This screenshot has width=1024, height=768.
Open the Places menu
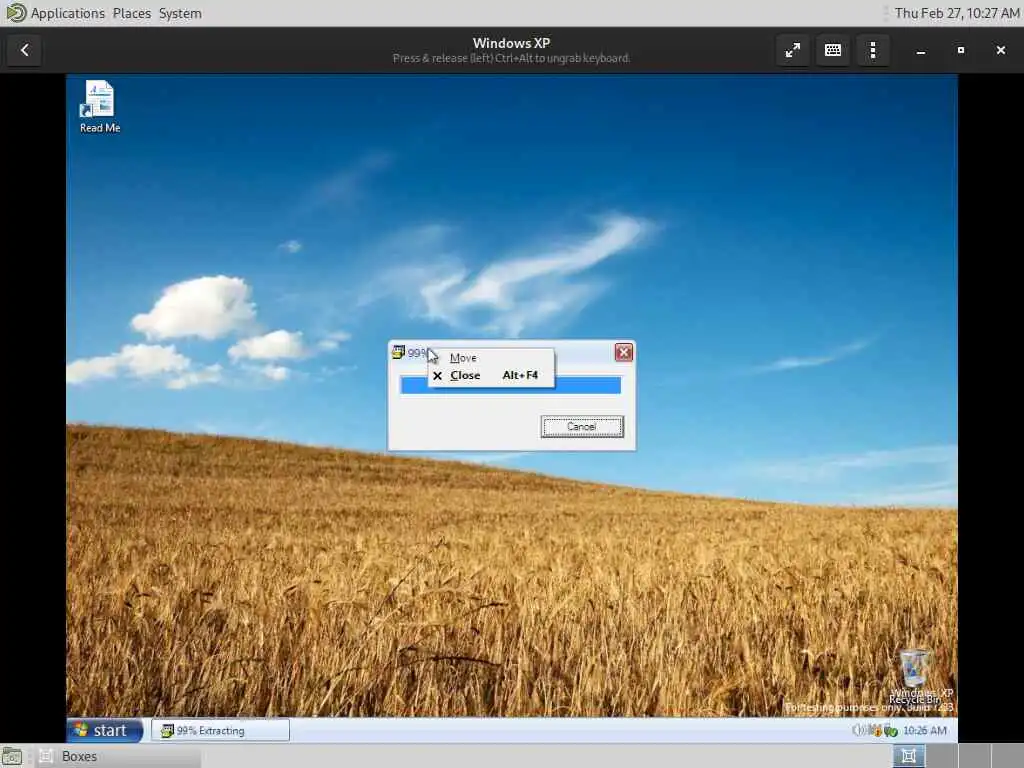click(131, 13)
